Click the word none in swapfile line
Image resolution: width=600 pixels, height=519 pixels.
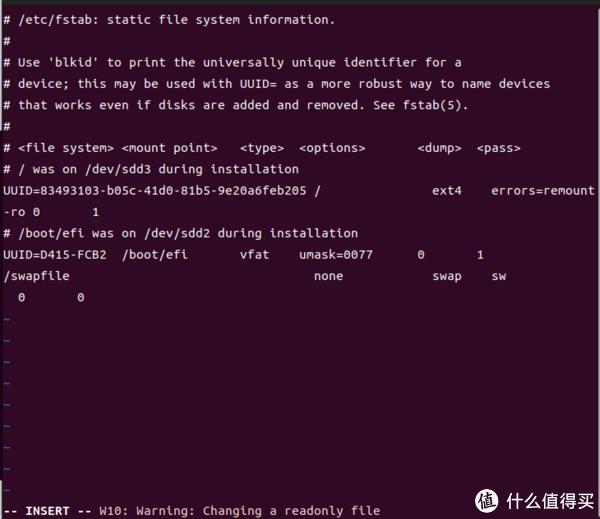pyautogui.click(x=328, y=276)
